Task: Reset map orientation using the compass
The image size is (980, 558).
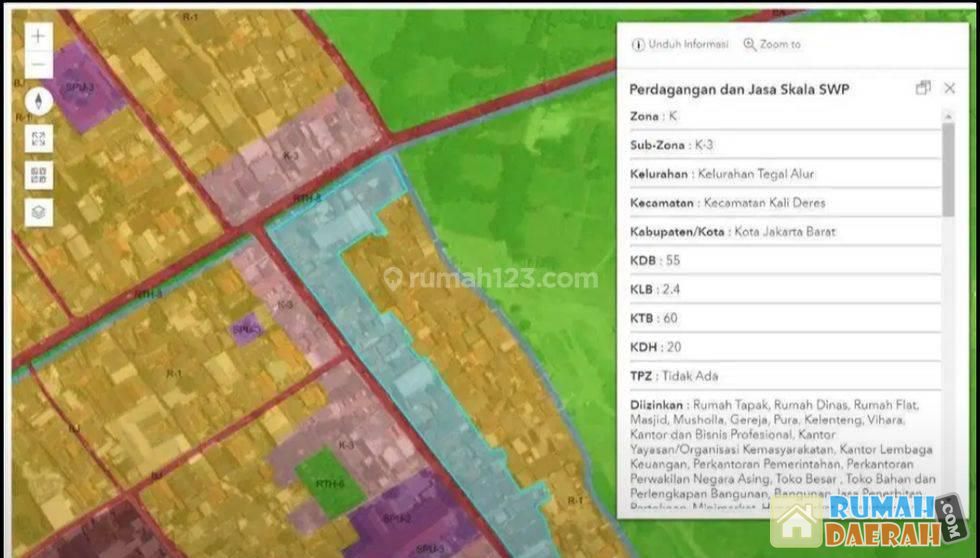Action: [x=39, y=101]
